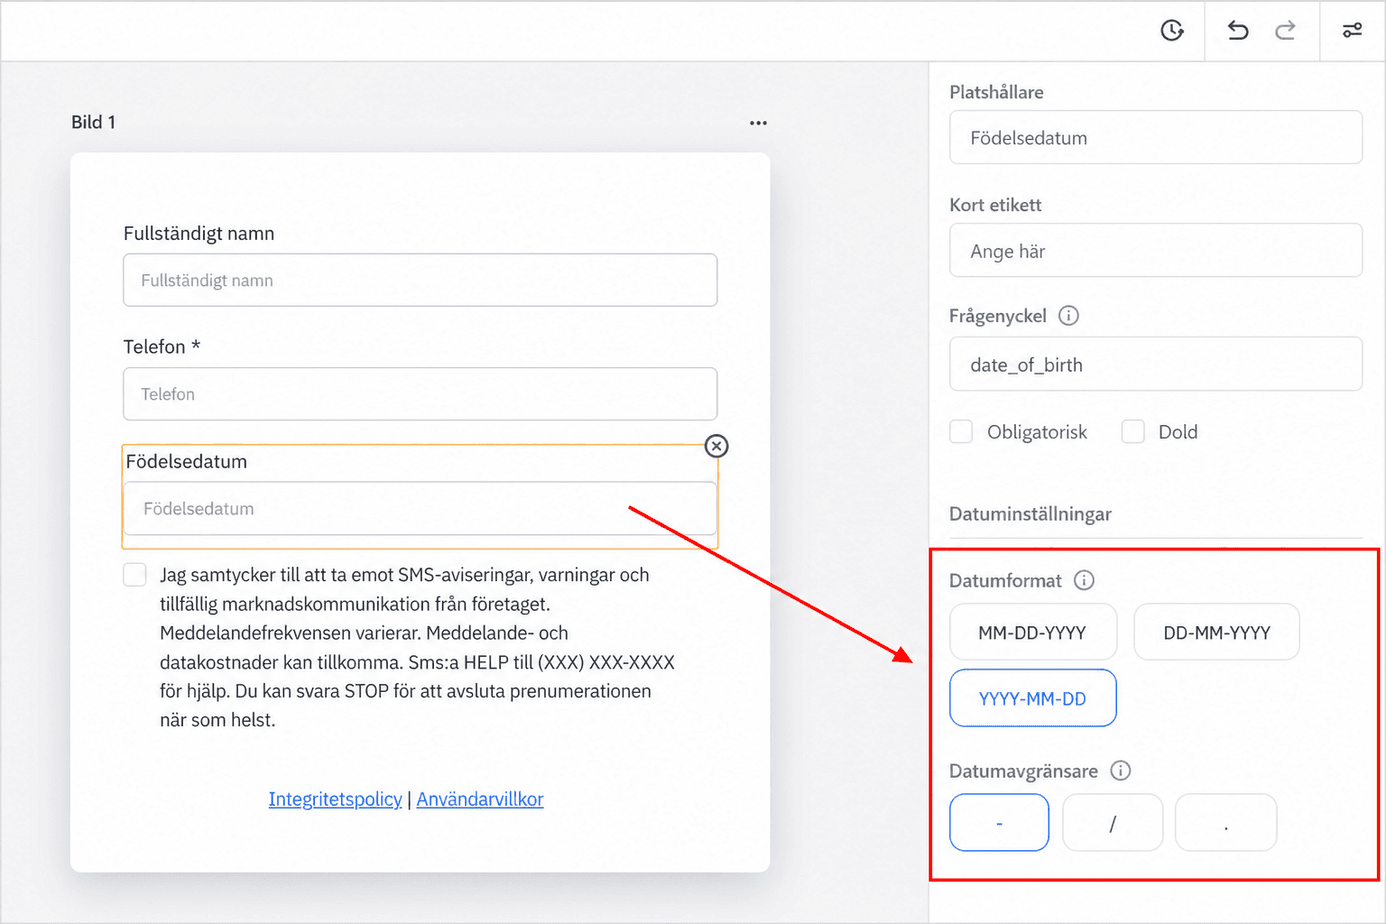The width and height of the screenshot is (1386, 924).
Task: Open the Integritetspolicy link
Action: click(335, 799)
